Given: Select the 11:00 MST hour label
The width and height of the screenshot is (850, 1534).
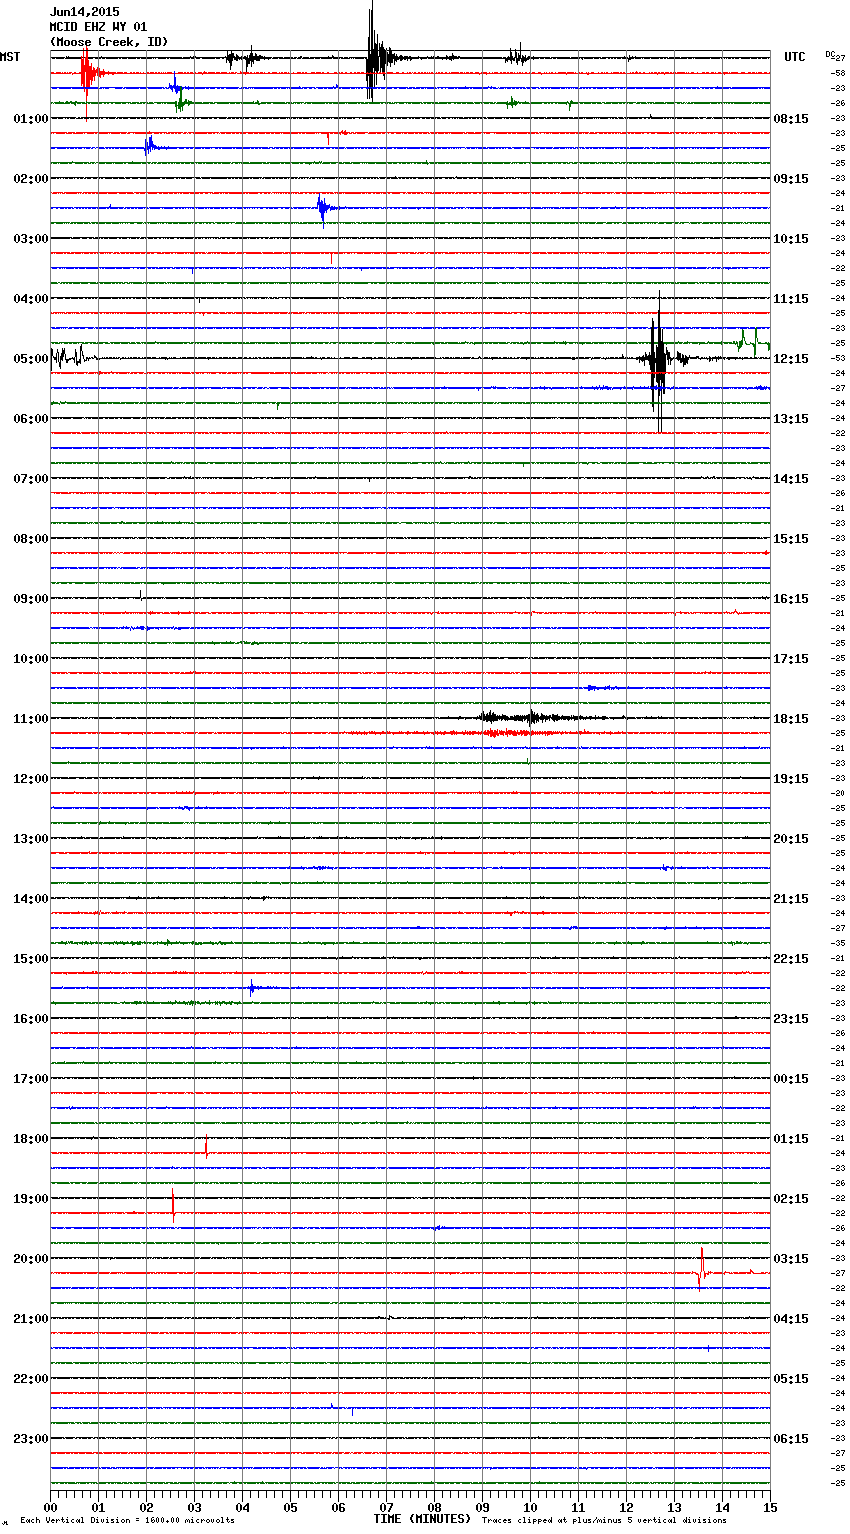Looking at the screenshot, I should tap(31, 719).
